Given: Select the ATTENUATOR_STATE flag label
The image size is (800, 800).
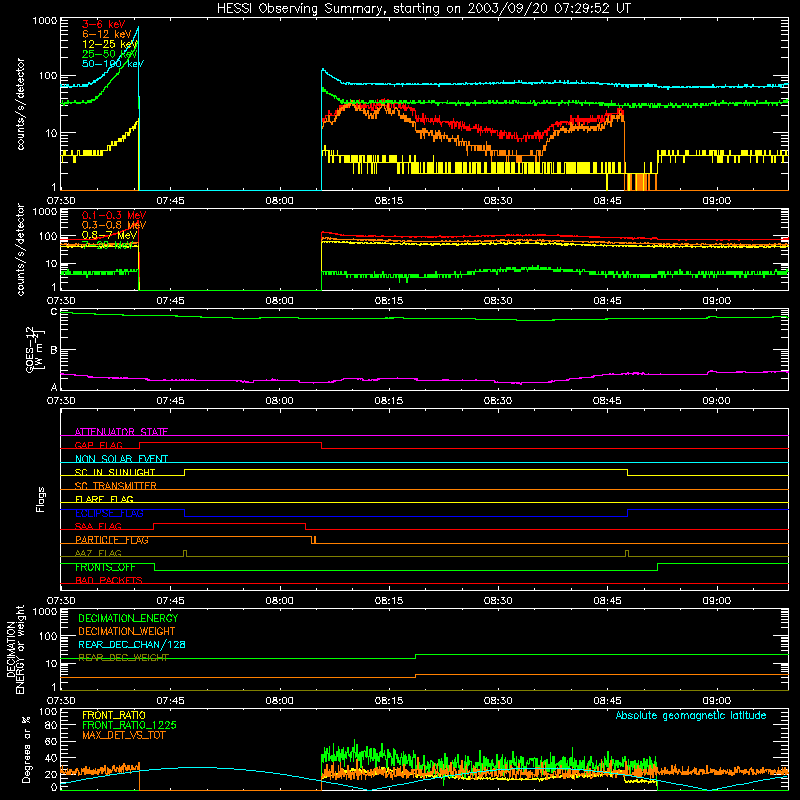Looking at the screenshot, I should 121,432.
